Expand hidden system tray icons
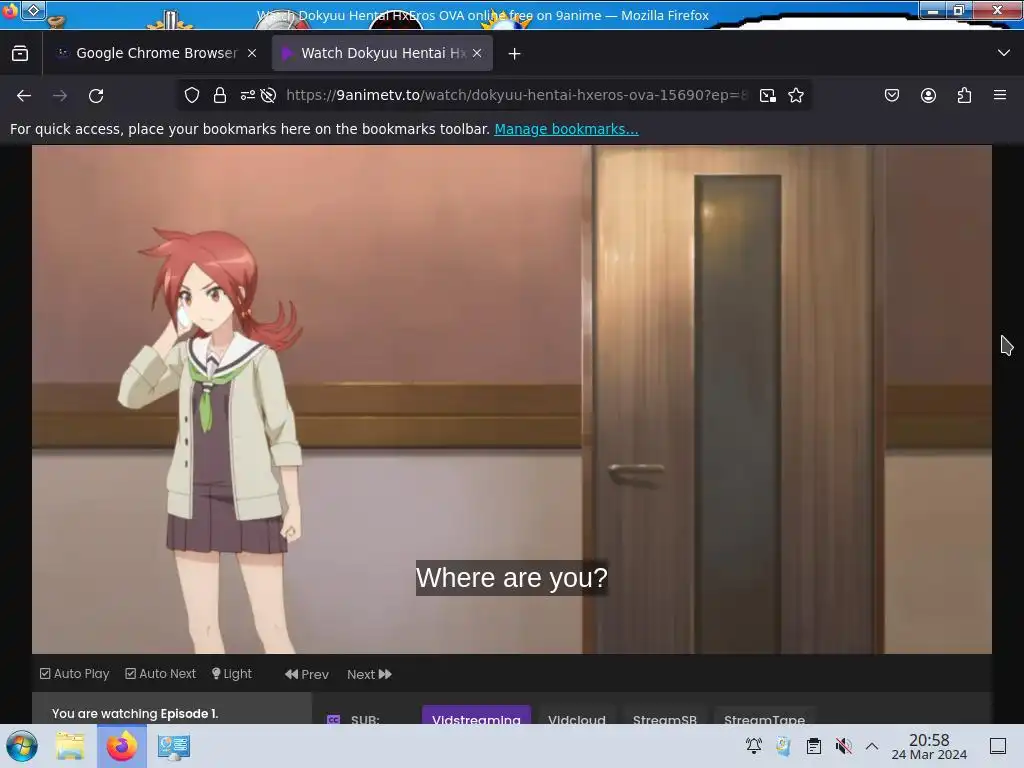1024x768 pixels. (872, 745)
